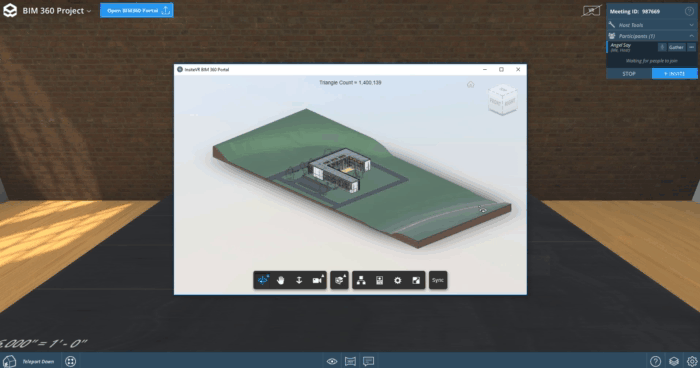700x368 pixels.
Task: Open the comments speech bubble icon
Action: tap(369, 361)
